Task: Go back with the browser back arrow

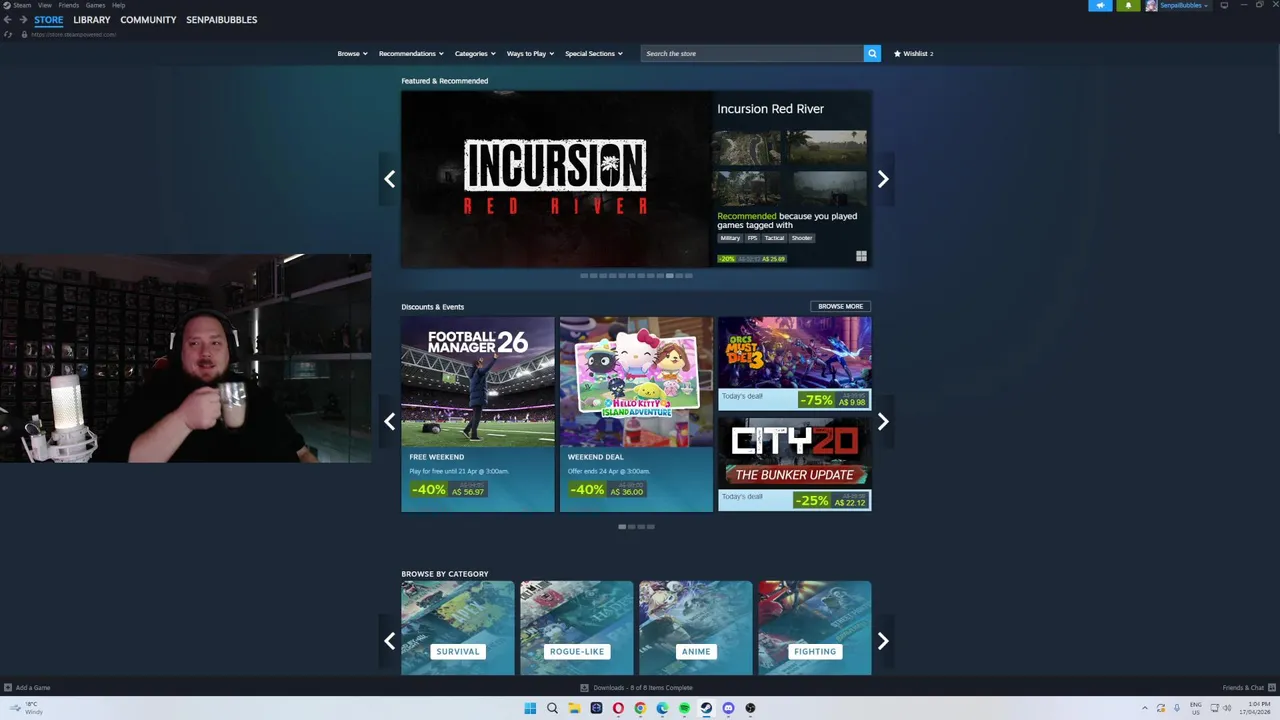Action: pos(8,20)
